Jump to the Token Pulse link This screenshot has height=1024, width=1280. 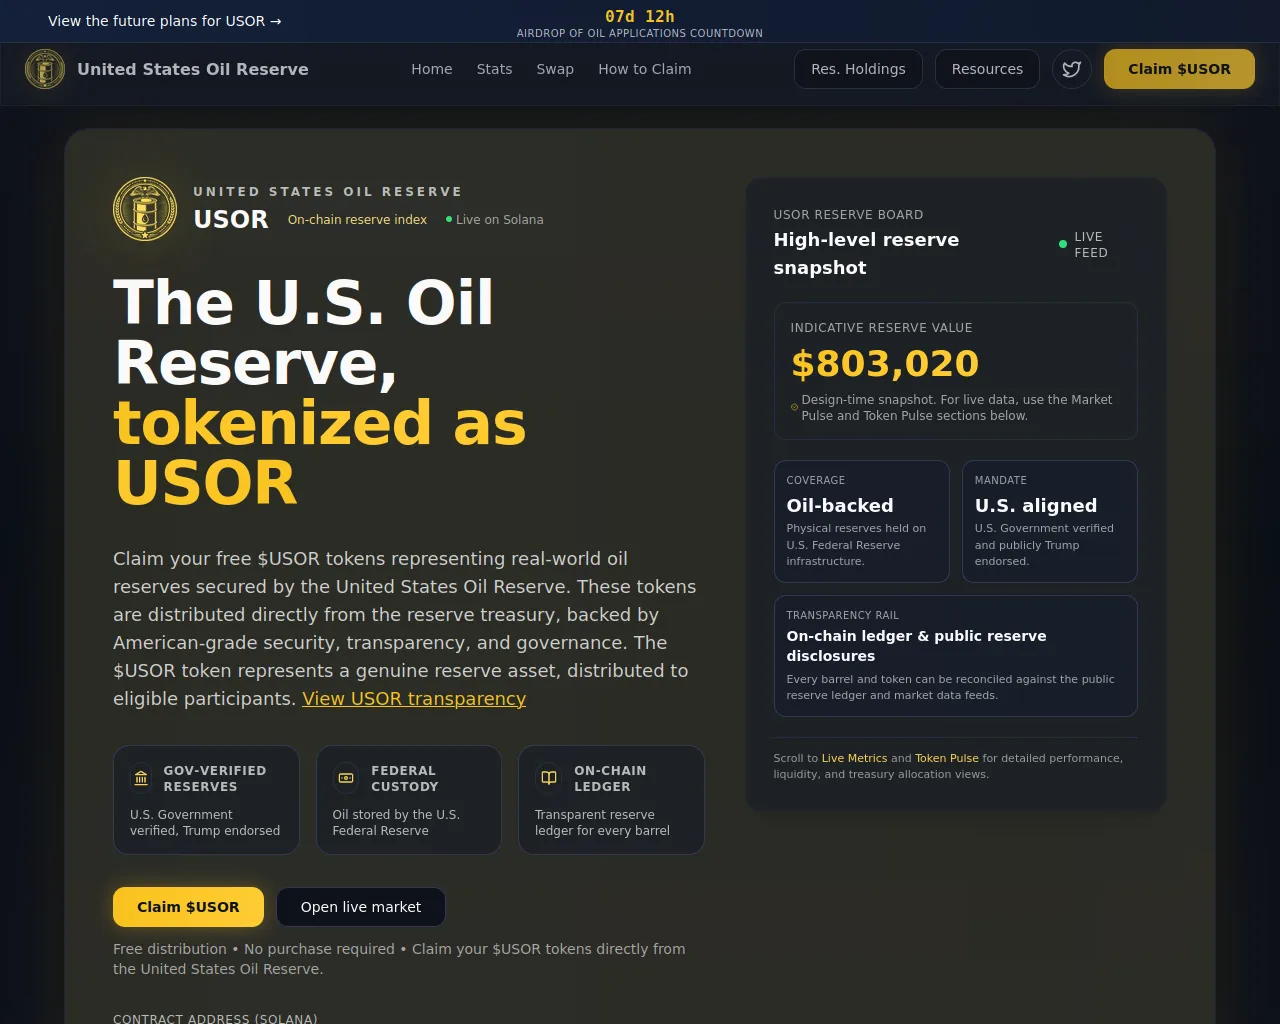coord(947,758)
